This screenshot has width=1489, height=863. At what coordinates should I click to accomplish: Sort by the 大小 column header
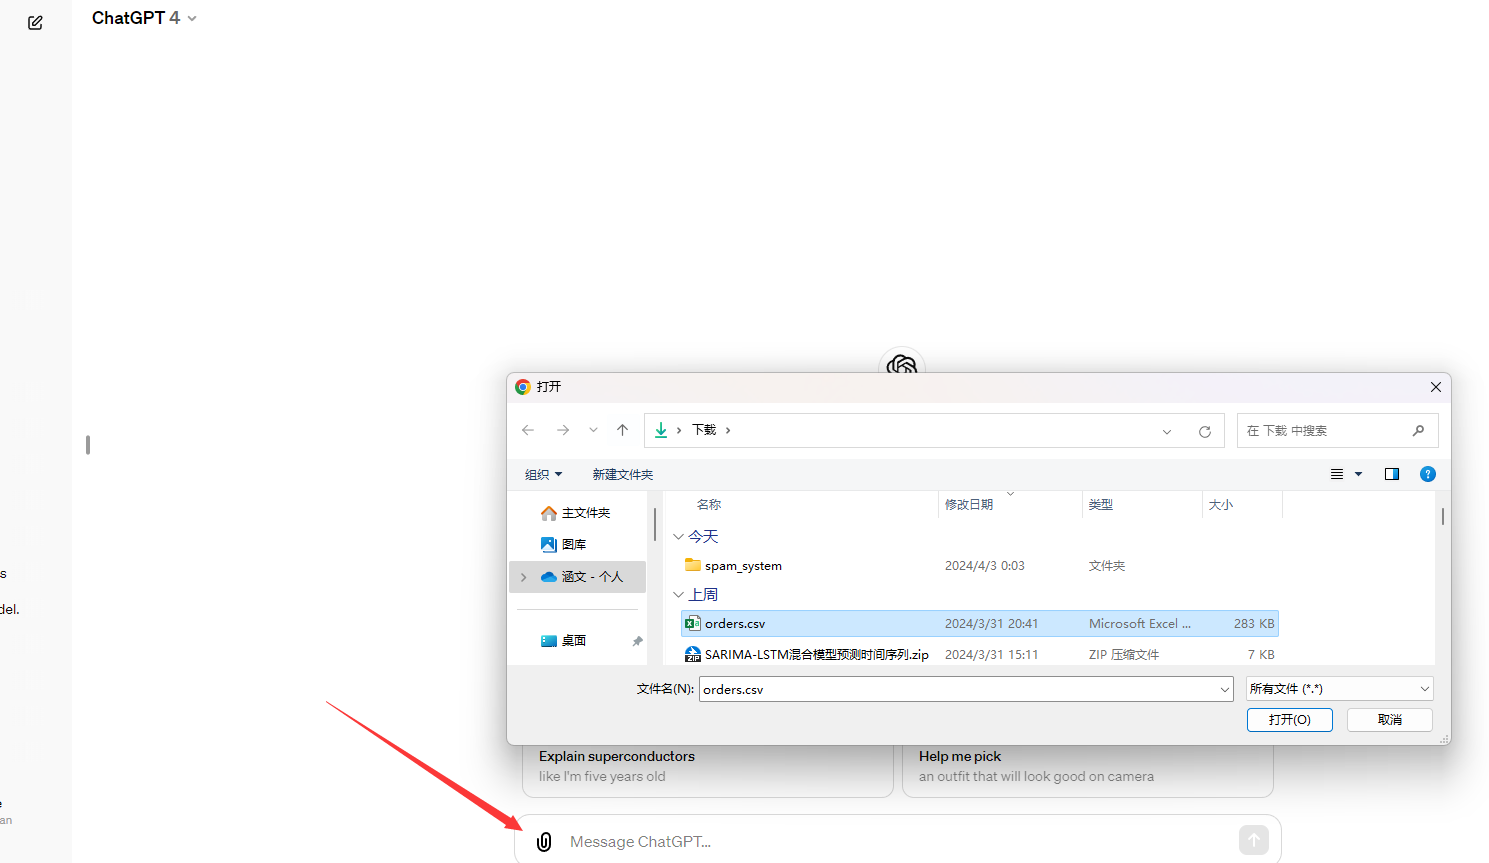coord(1221,505)
